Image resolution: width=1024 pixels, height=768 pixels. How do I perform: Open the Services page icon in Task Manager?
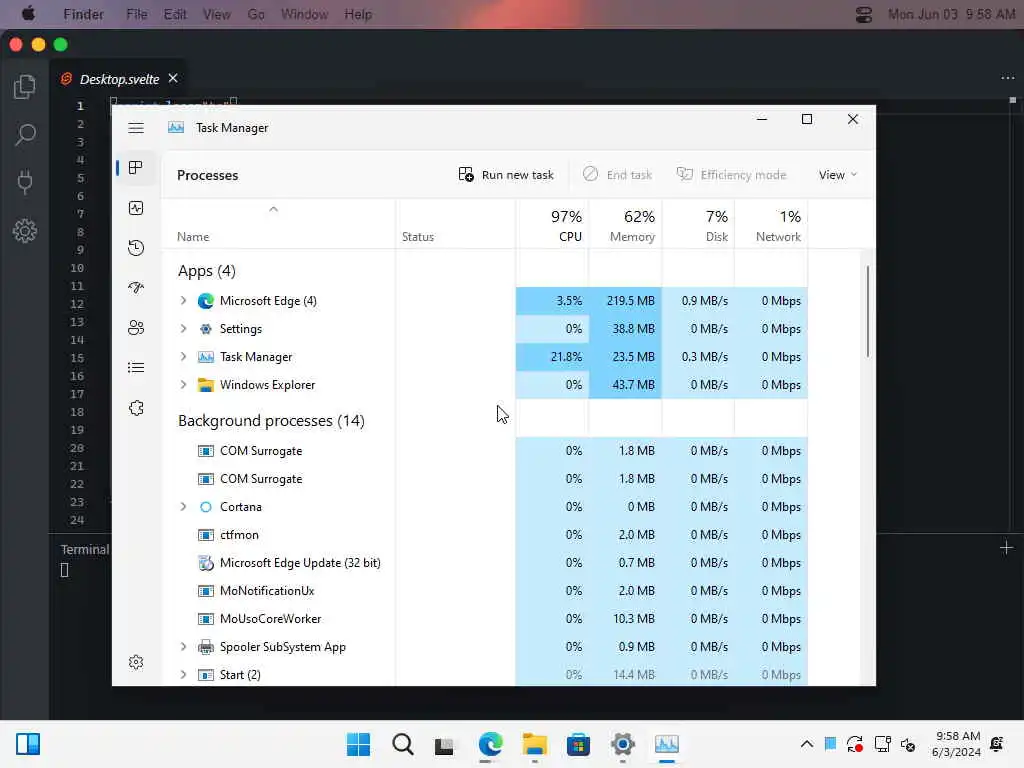(136, 408)
